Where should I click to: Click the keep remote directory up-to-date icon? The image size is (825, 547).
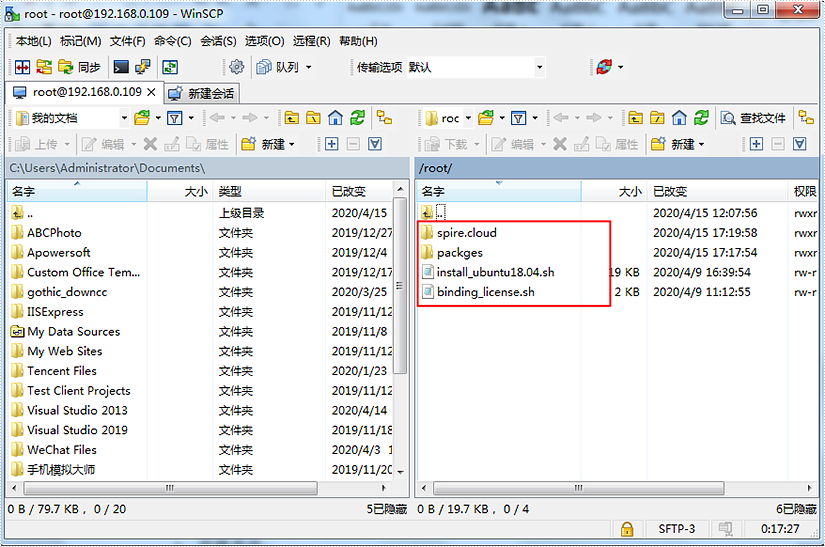pos(170,67)
